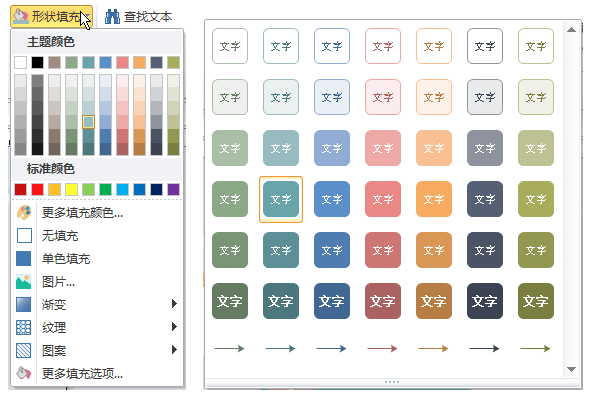Screen dimensions: 600x400
Task: Select the orange arrow line style
Action: [434, 348]
